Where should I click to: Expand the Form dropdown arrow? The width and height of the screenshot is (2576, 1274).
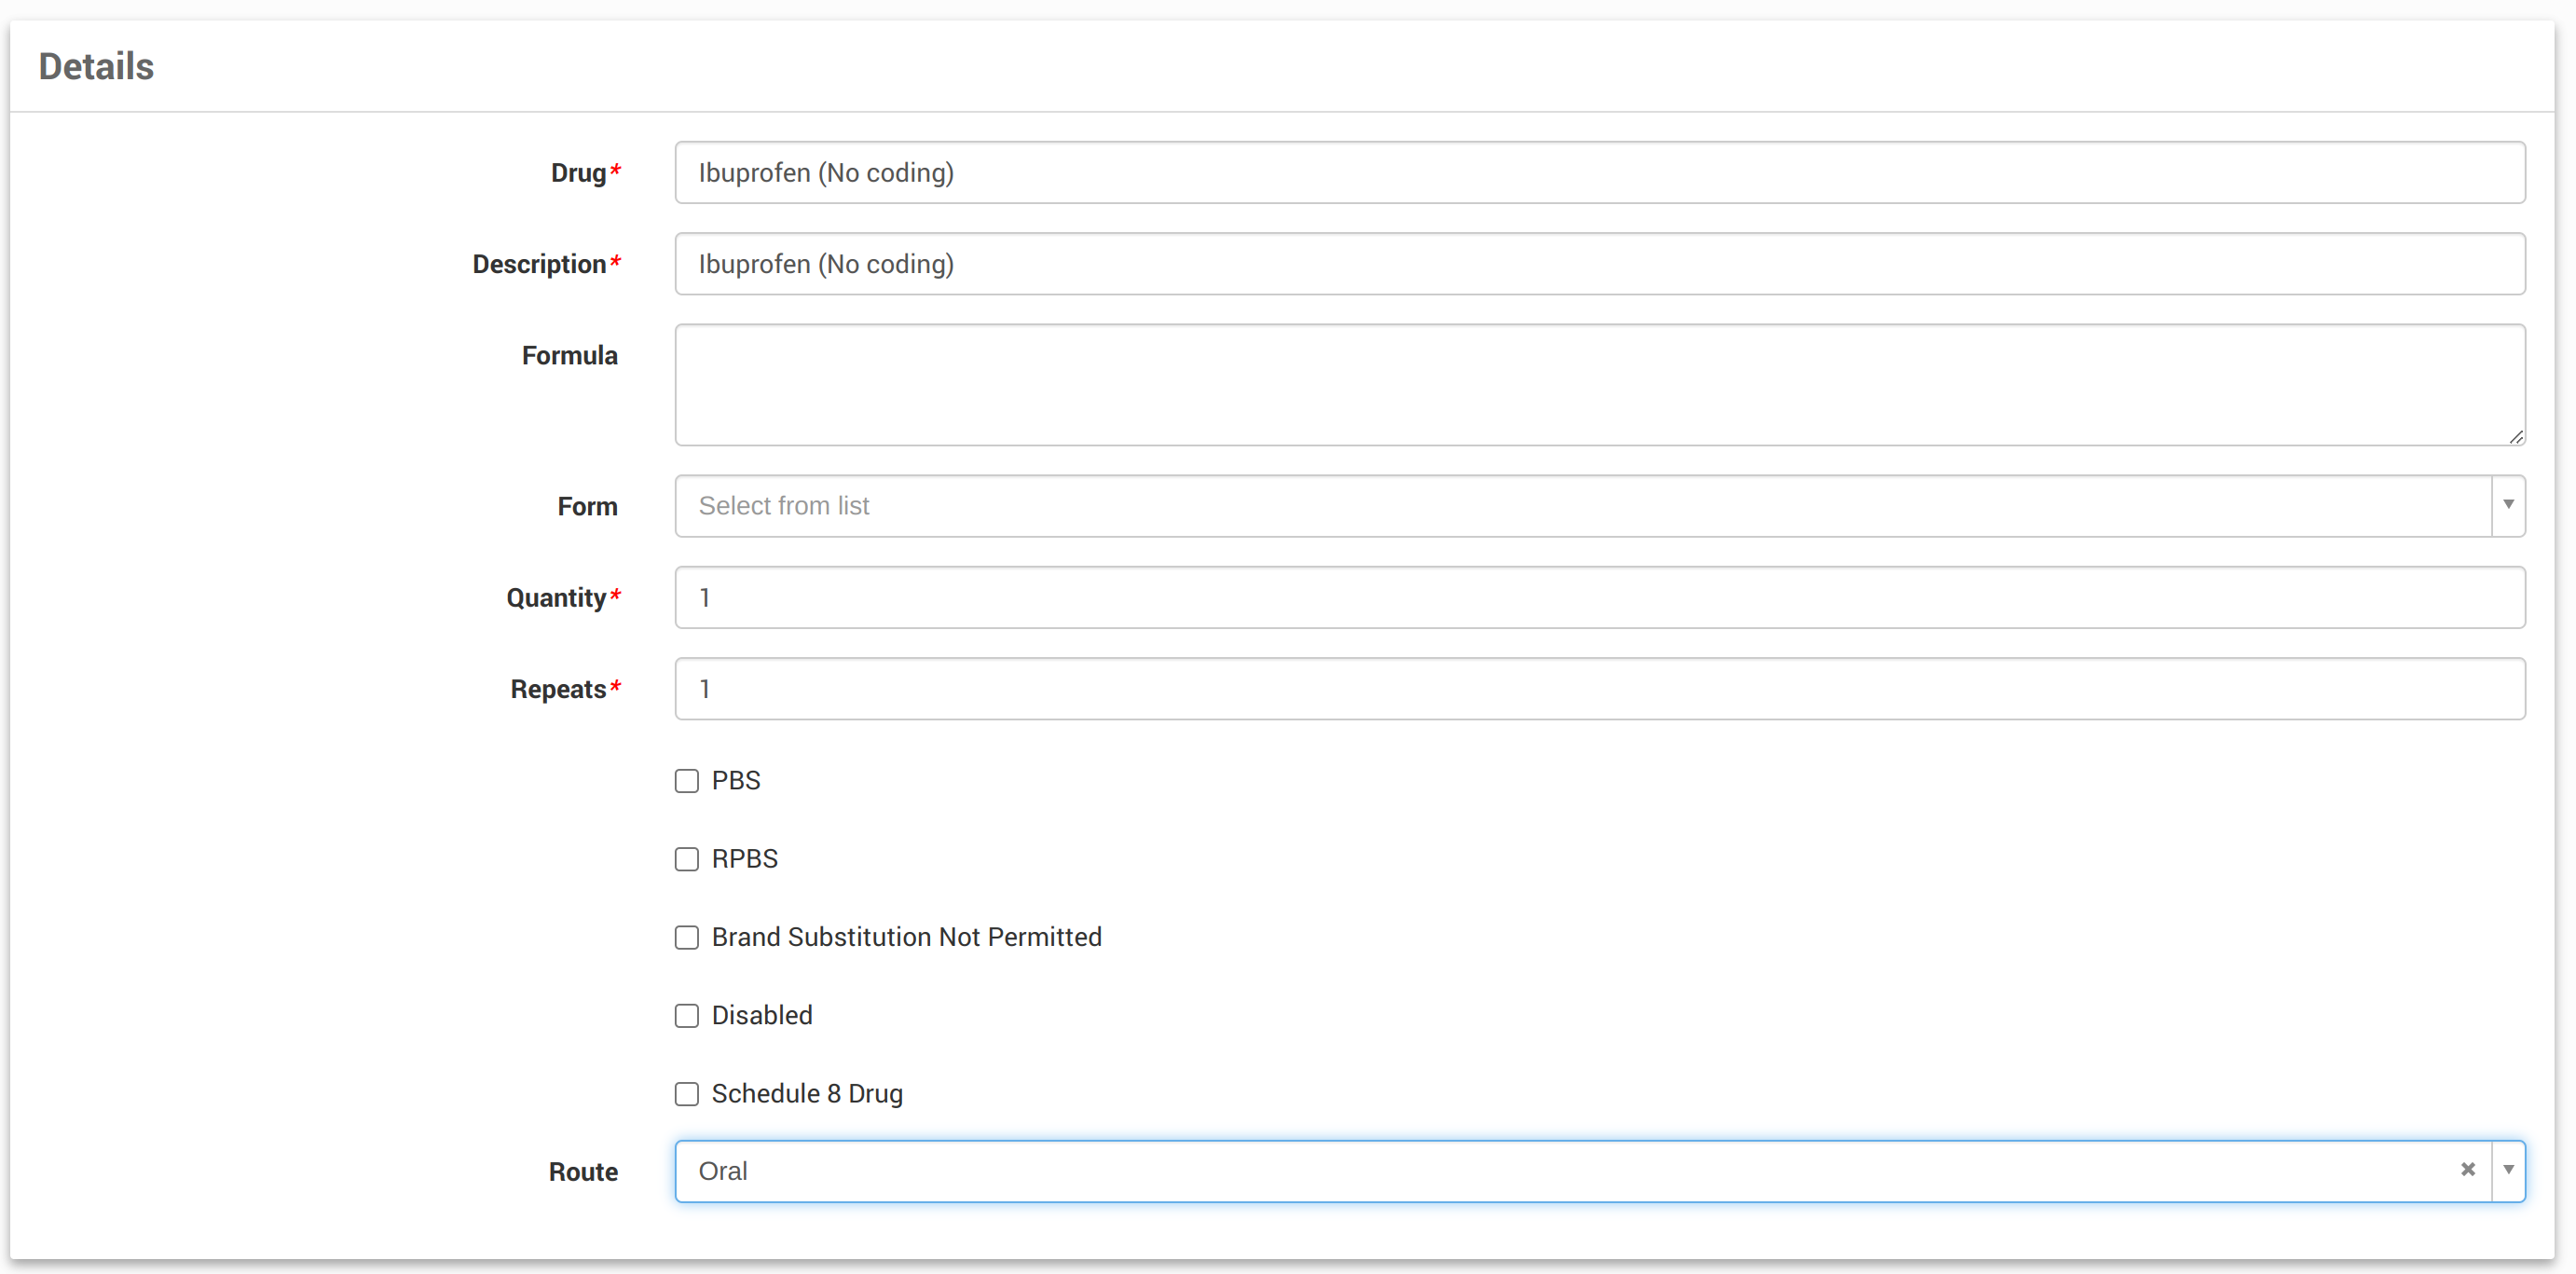coord(2508,505)
